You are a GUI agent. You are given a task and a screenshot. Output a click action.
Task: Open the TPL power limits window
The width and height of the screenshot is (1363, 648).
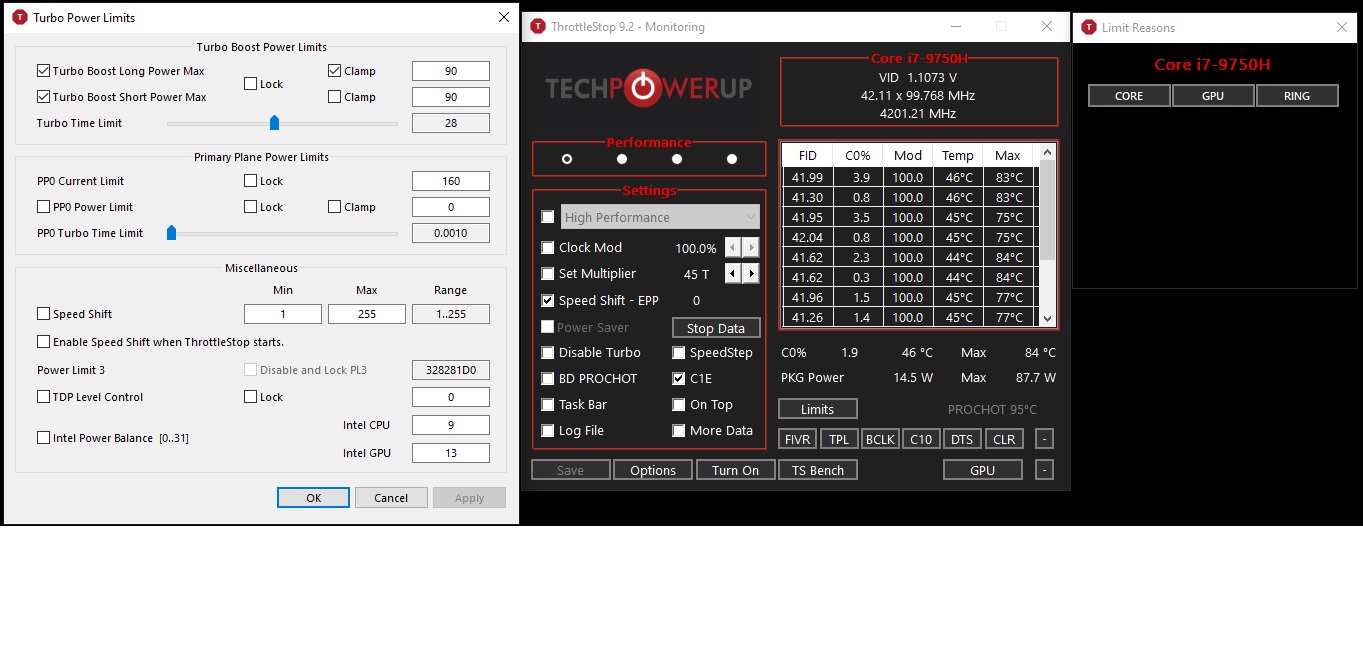pyautogui.click(x=839, y=439)
